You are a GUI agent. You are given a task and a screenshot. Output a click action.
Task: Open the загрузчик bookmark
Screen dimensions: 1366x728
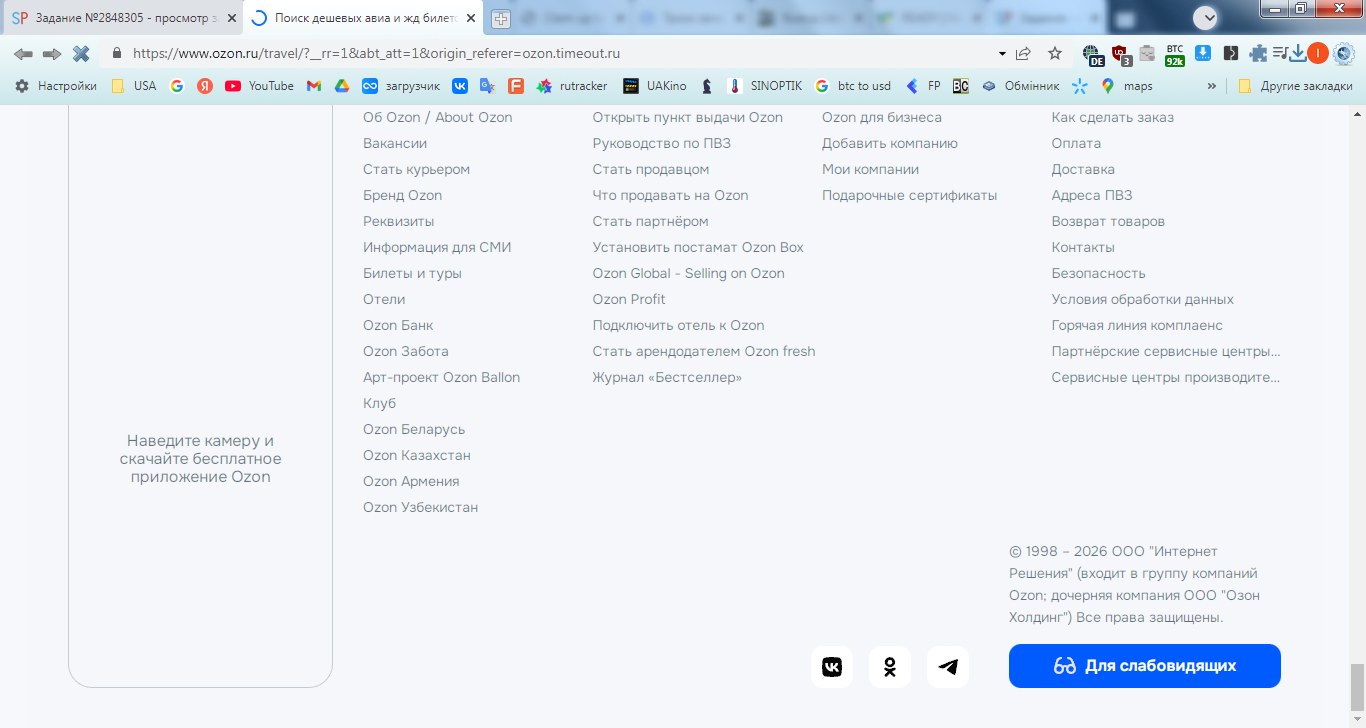(401, 86)
